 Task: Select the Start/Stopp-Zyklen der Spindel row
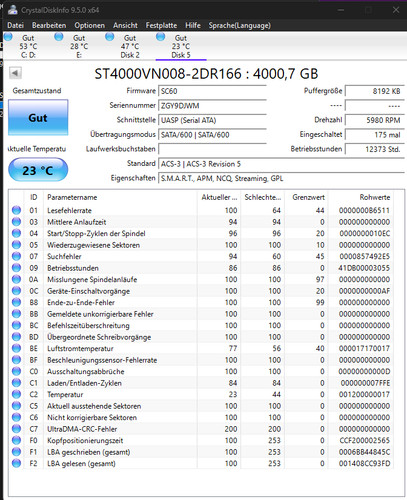(201, 233)
